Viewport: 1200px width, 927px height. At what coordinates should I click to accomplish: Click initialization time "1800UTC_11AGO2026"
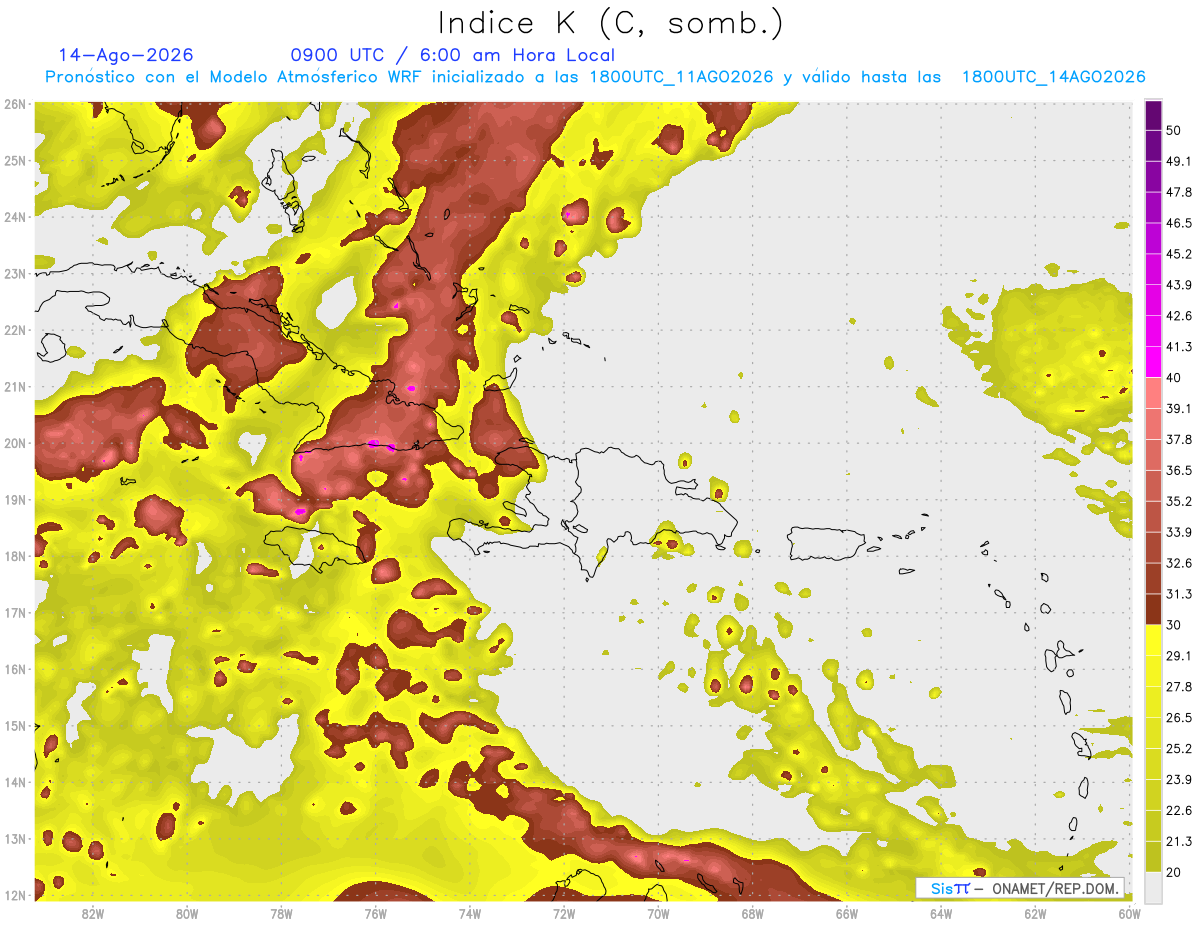point(681,77)
